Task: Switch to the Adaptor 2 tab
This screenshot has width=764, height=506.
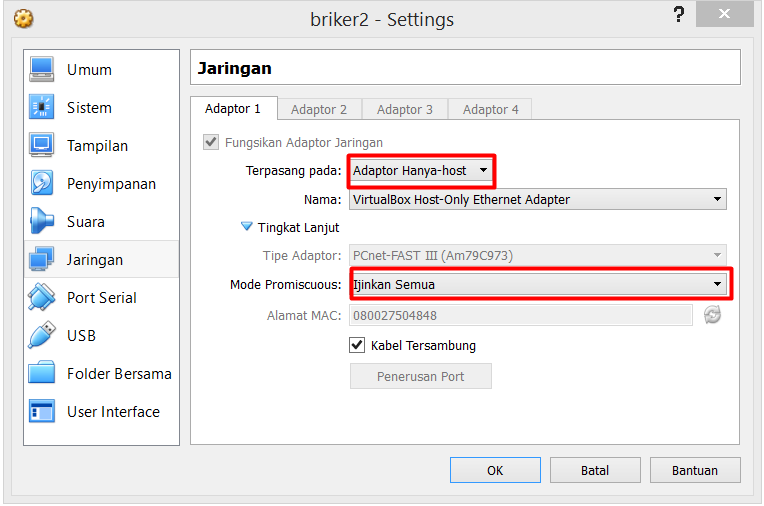Action: tap(319, 109)
